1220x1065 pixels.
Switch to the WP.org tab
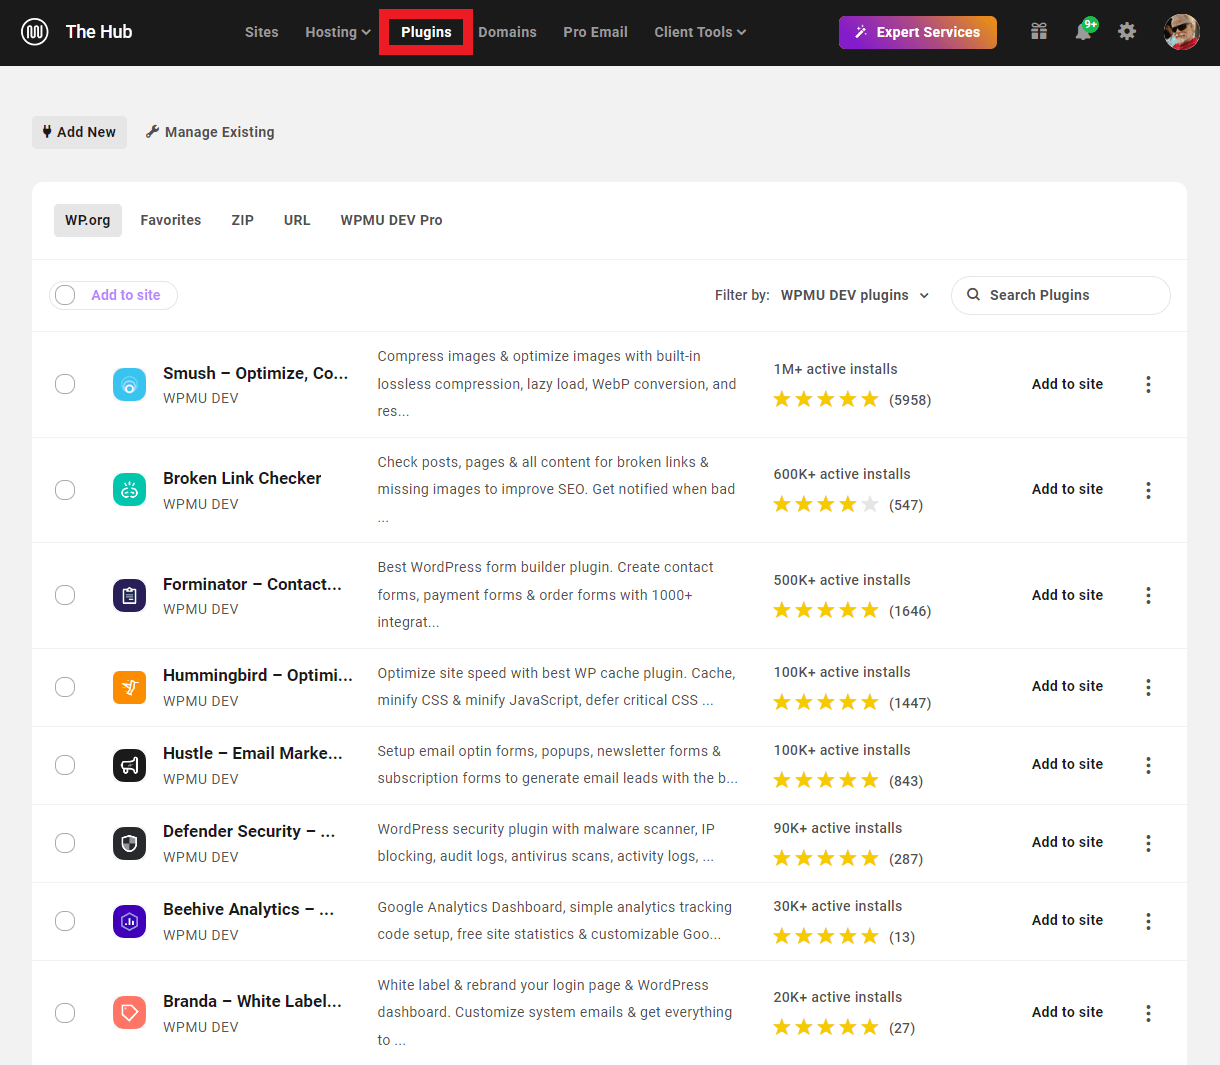tap(88, 220)
